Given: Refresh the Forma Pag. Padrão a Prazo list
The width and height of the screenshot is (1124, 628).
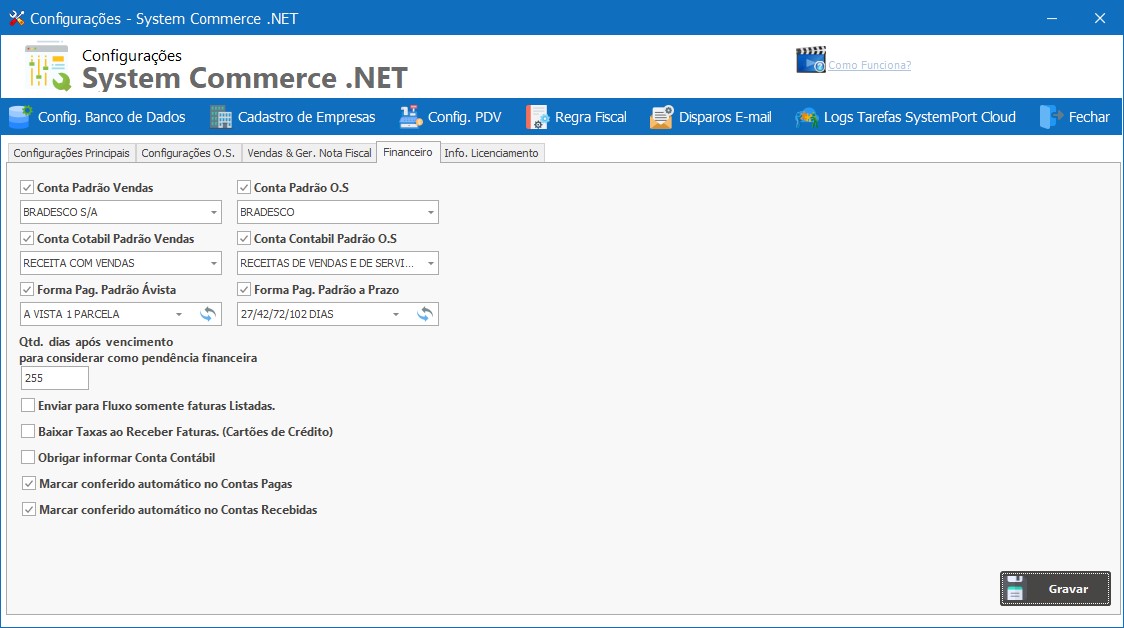Looking at the screenshot, I should pos(425,314).
